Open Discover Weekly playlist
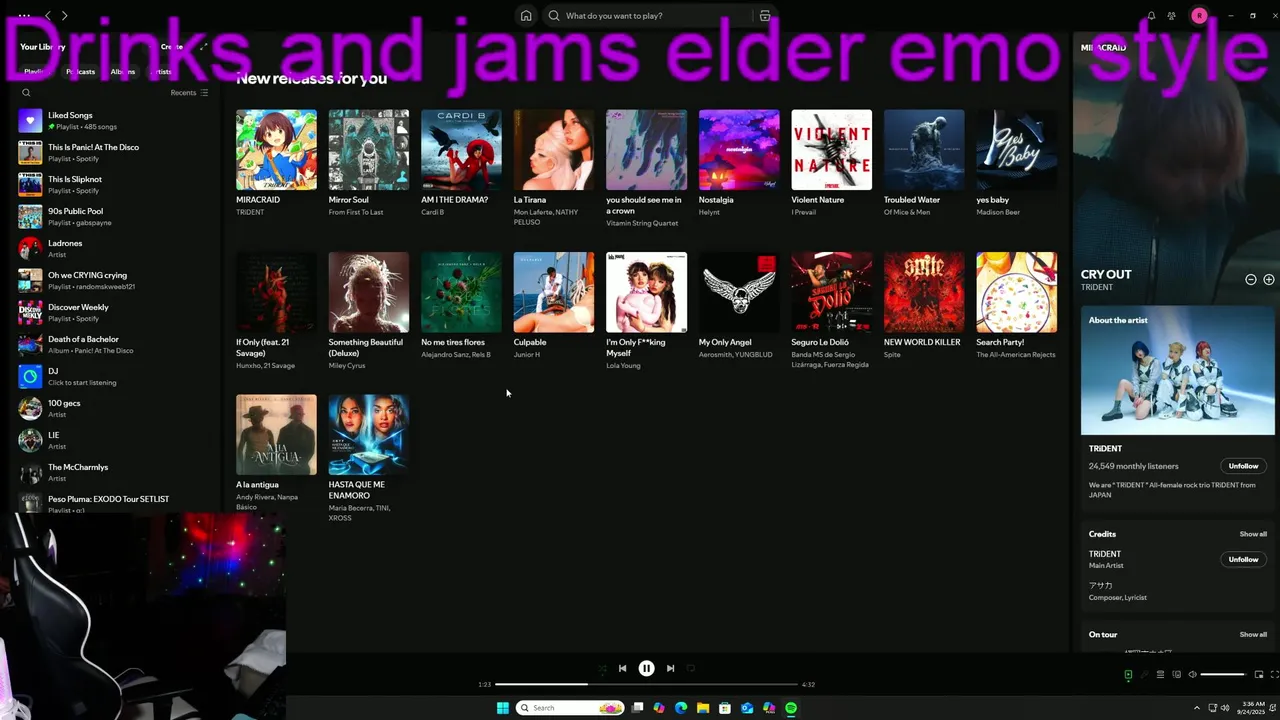Screen dimensions: 1280x720 [113, 313]
